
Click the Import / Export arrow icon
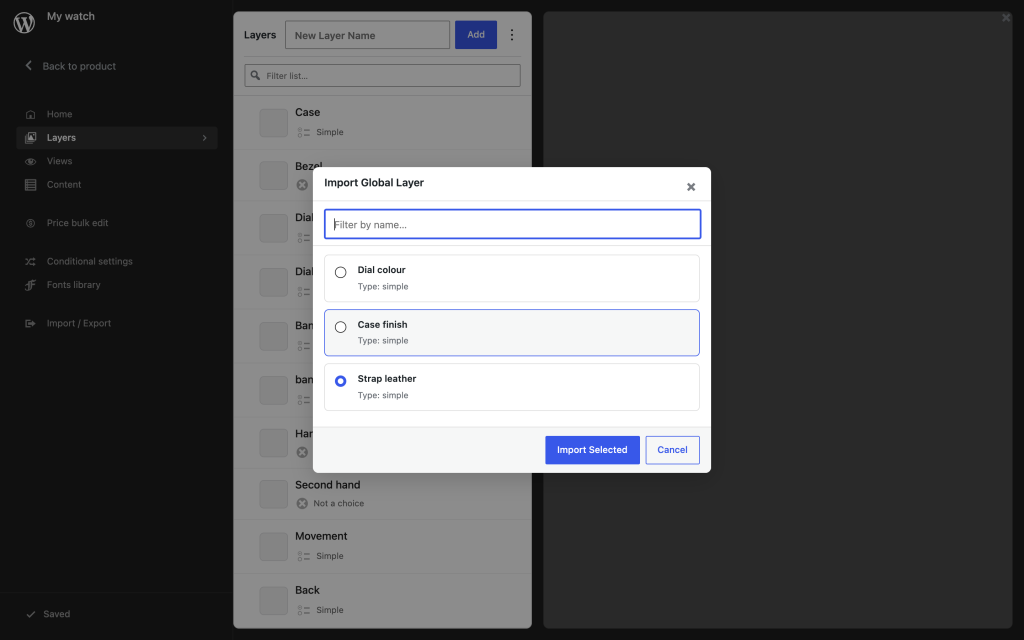30,323
